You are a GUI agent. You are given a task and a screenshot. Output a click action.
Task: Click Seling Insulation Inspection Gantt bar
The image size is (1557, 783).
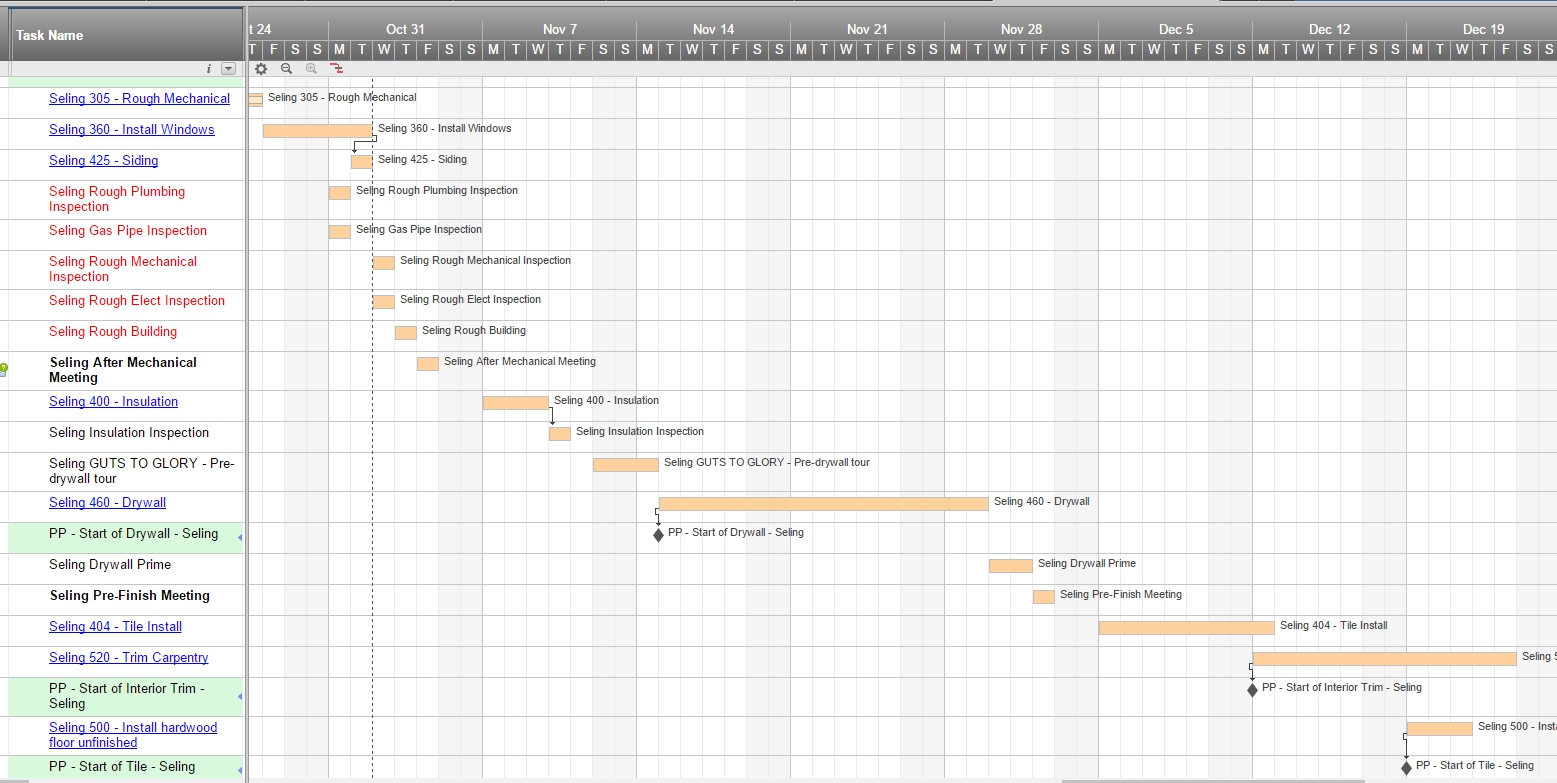click(559, 434)
